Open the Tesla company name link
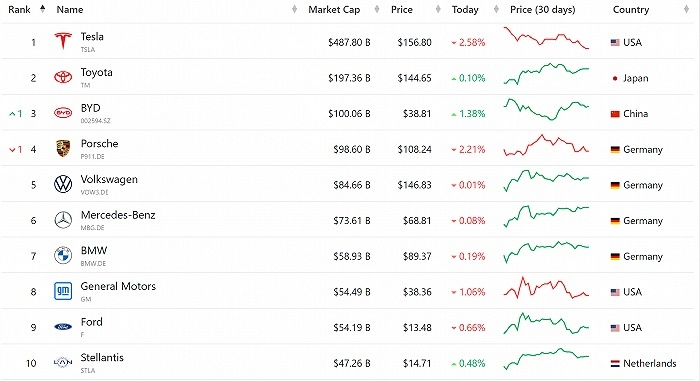Viewport: 700px width, 381px height. coord(92,37)
